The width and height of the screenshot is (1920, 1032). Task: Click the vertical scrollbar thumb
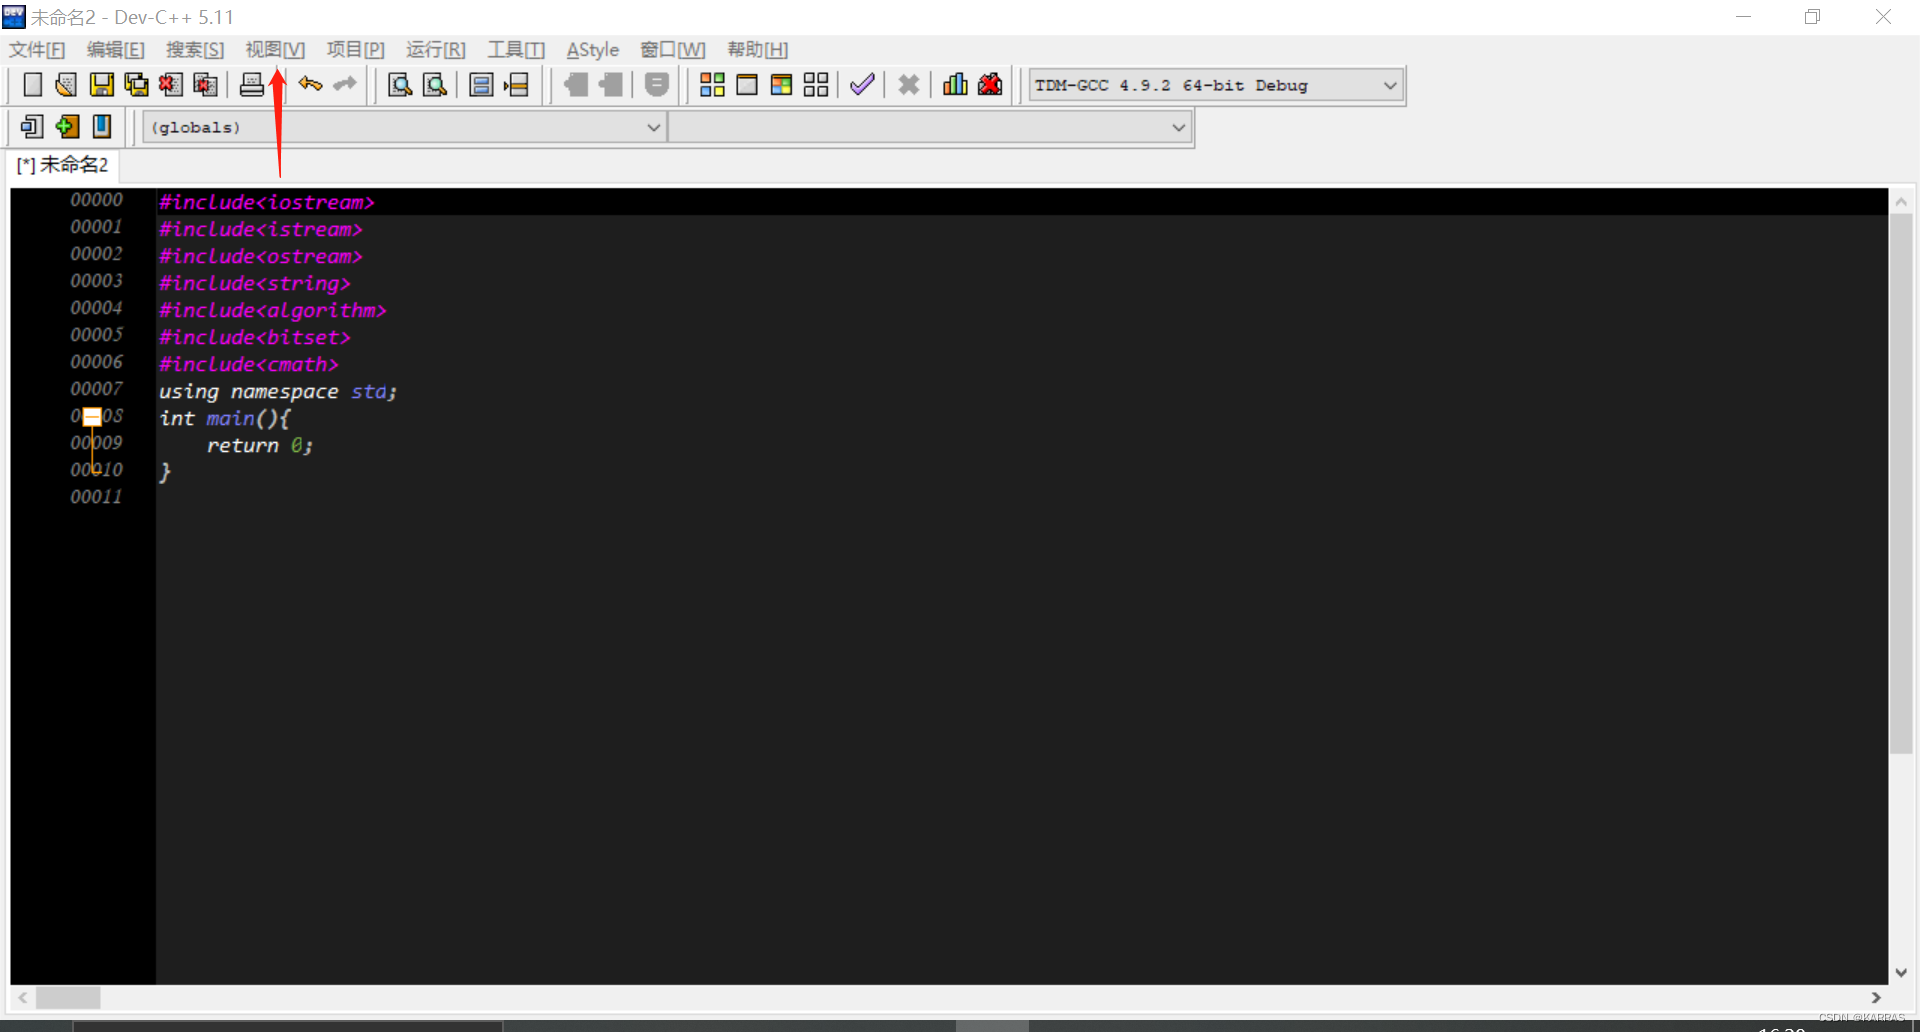point(1900,484)
